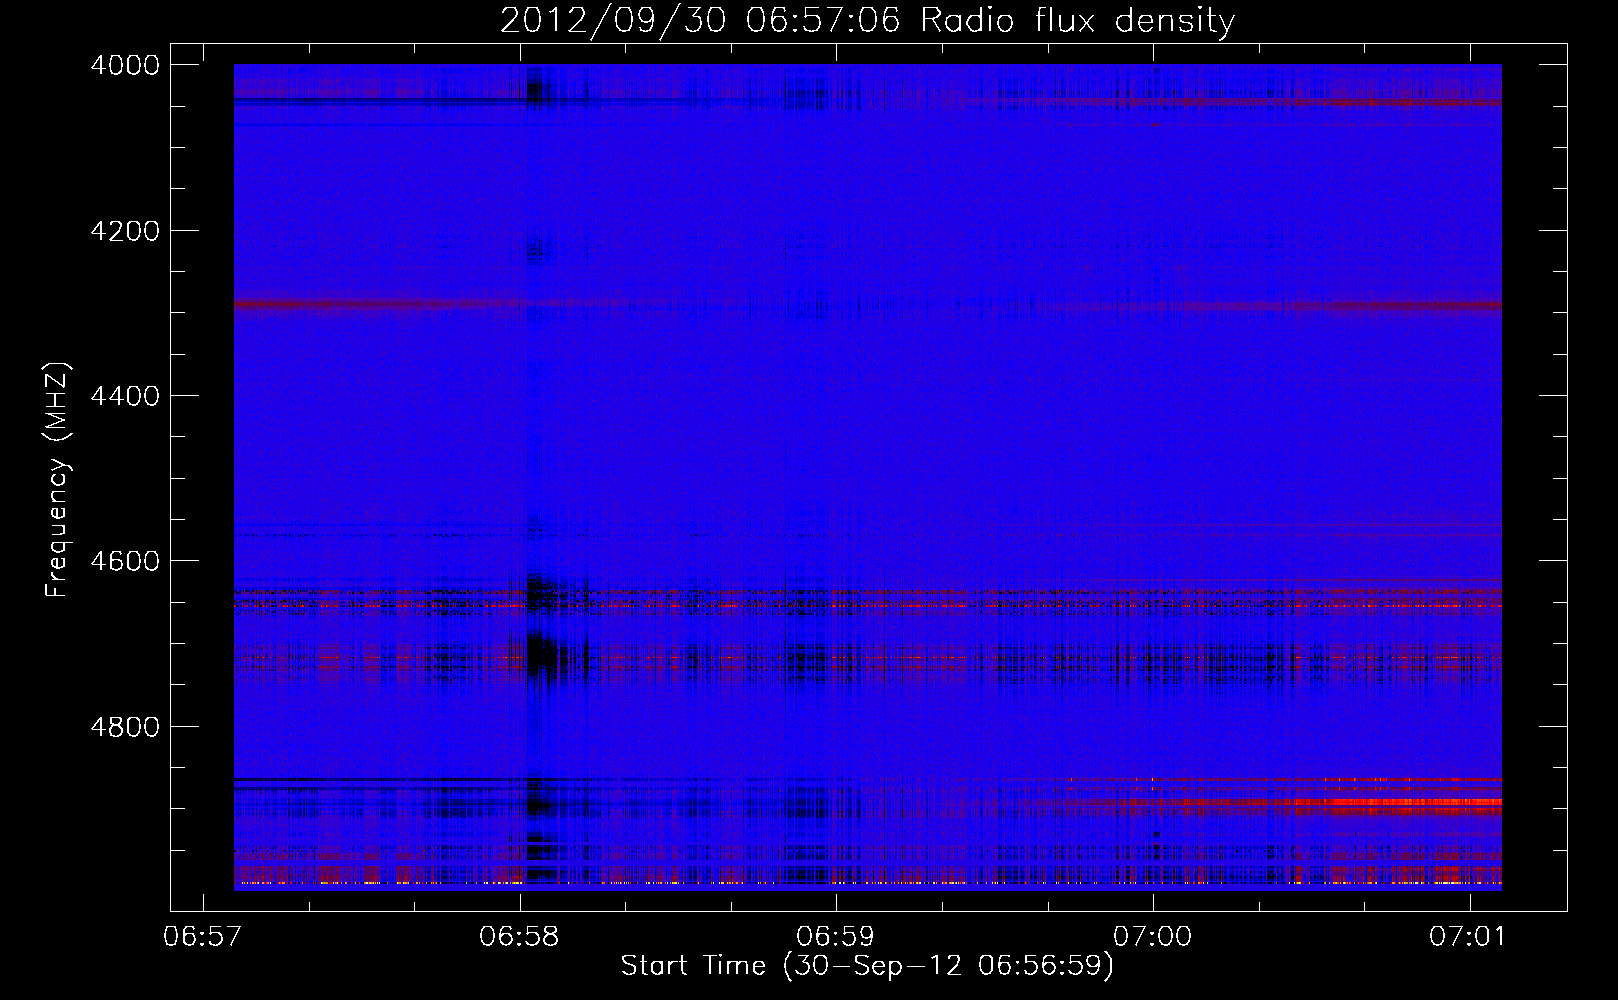Select the 4400 frequency axis label
The width and height of the screenshot is (1618, 1000).
[x=125, y=396]
